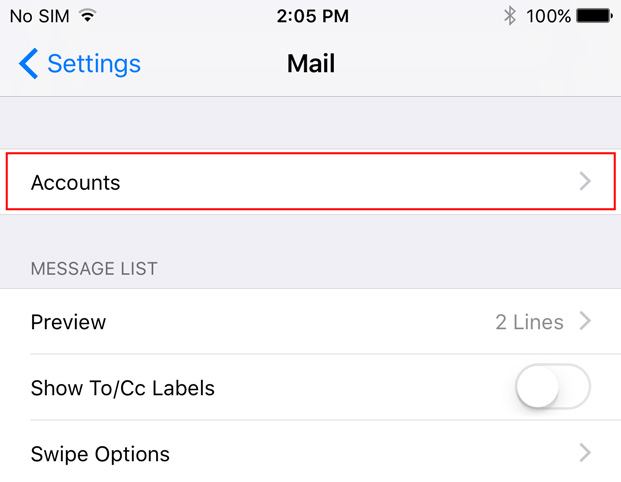This screenshot has width=621, height=482.
Task: Change the 2 Lines preview value
Action: pyautogui.click(x=529, y=322)
